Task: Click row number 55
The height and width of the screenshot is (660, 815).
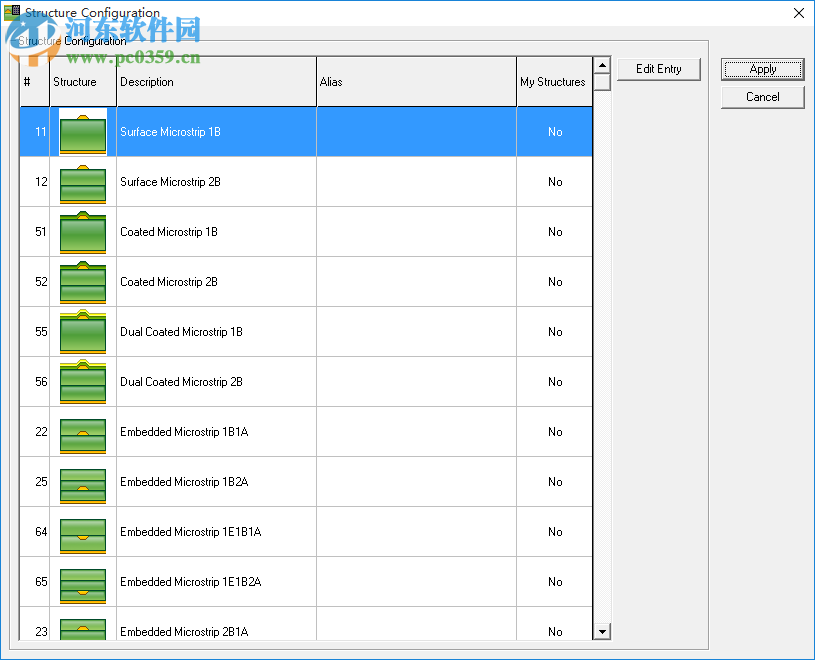Action: 41,332
